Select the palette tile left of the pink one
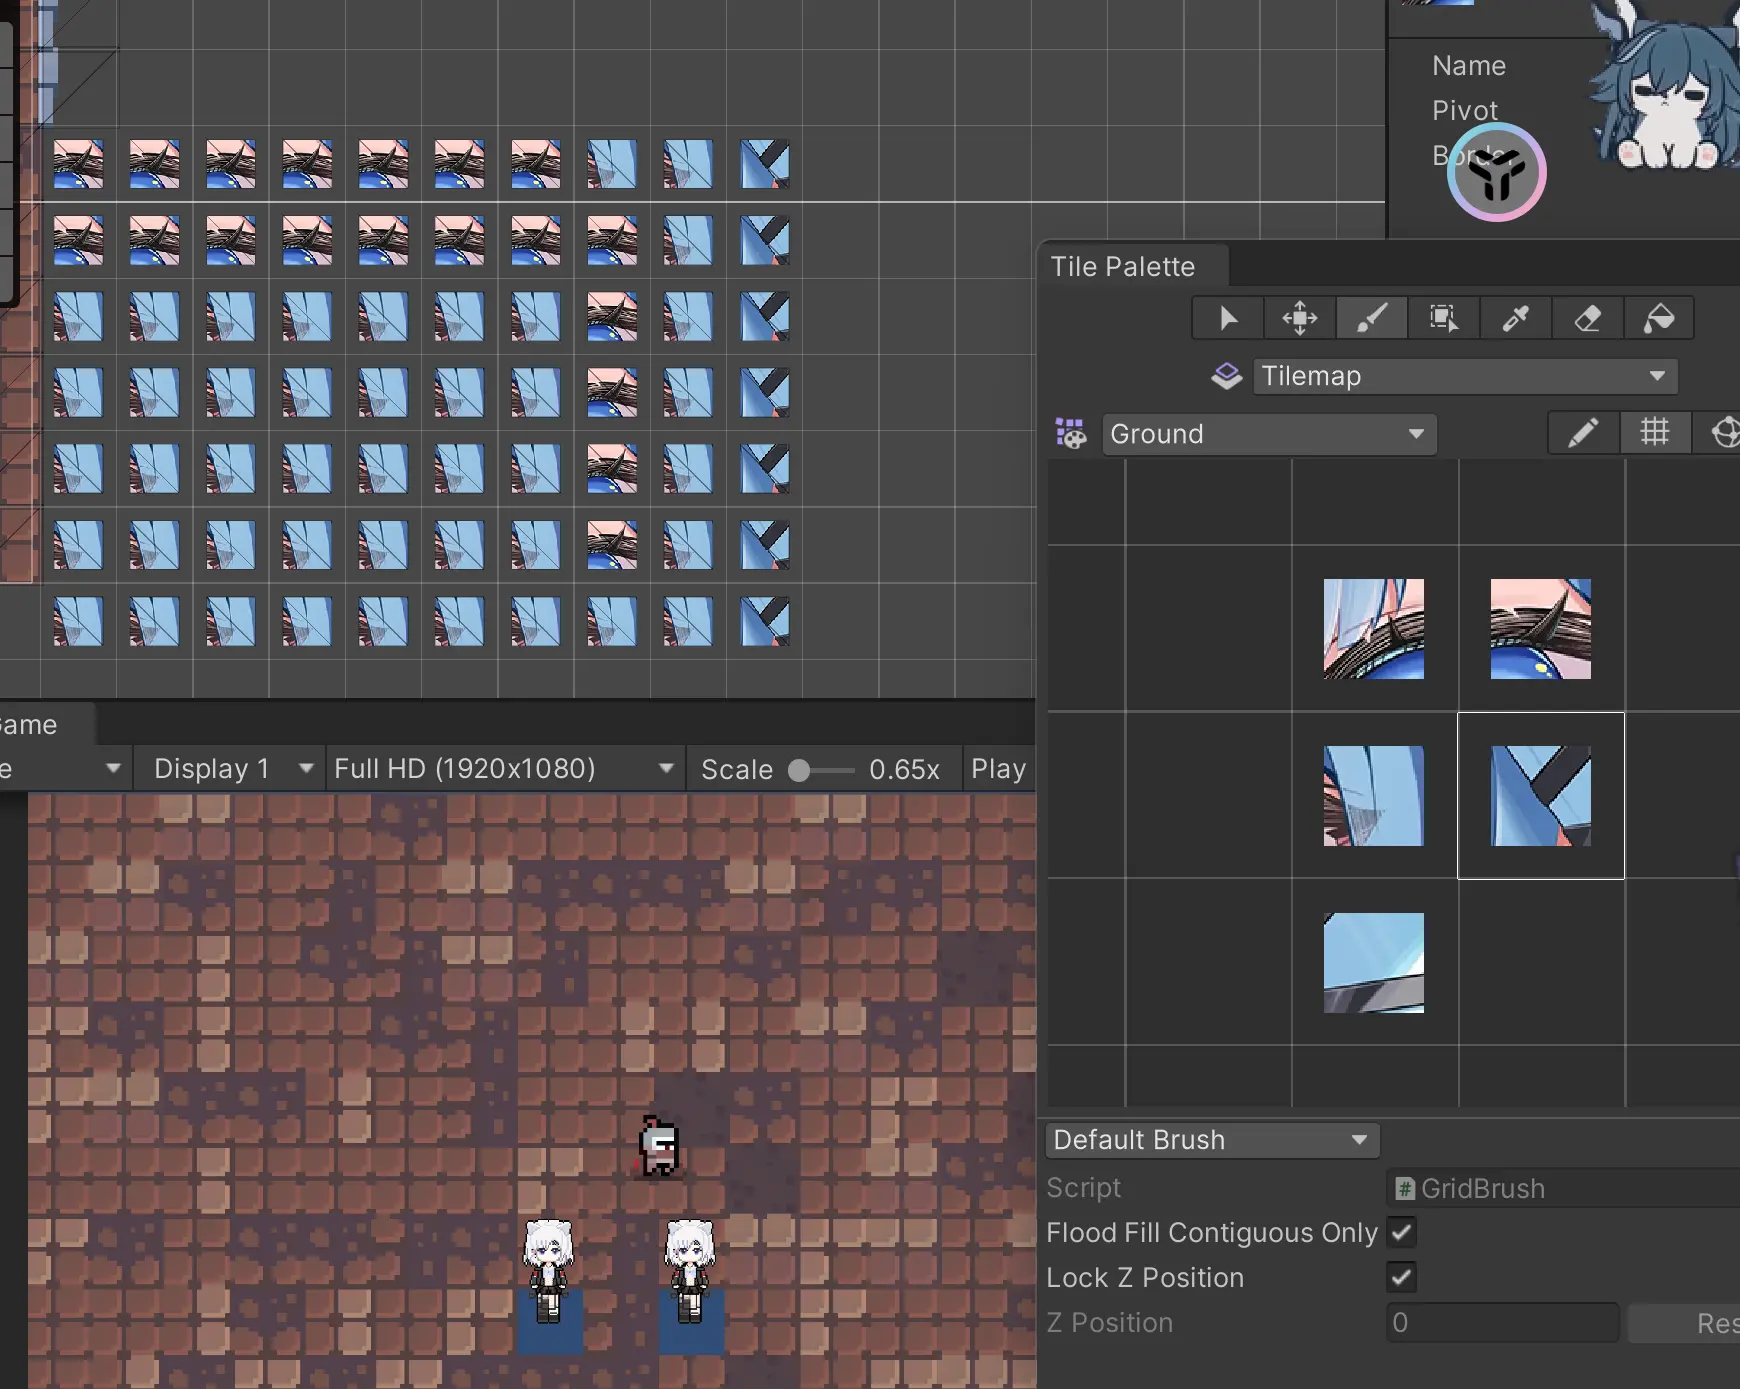 click(x=1374, y=629)
